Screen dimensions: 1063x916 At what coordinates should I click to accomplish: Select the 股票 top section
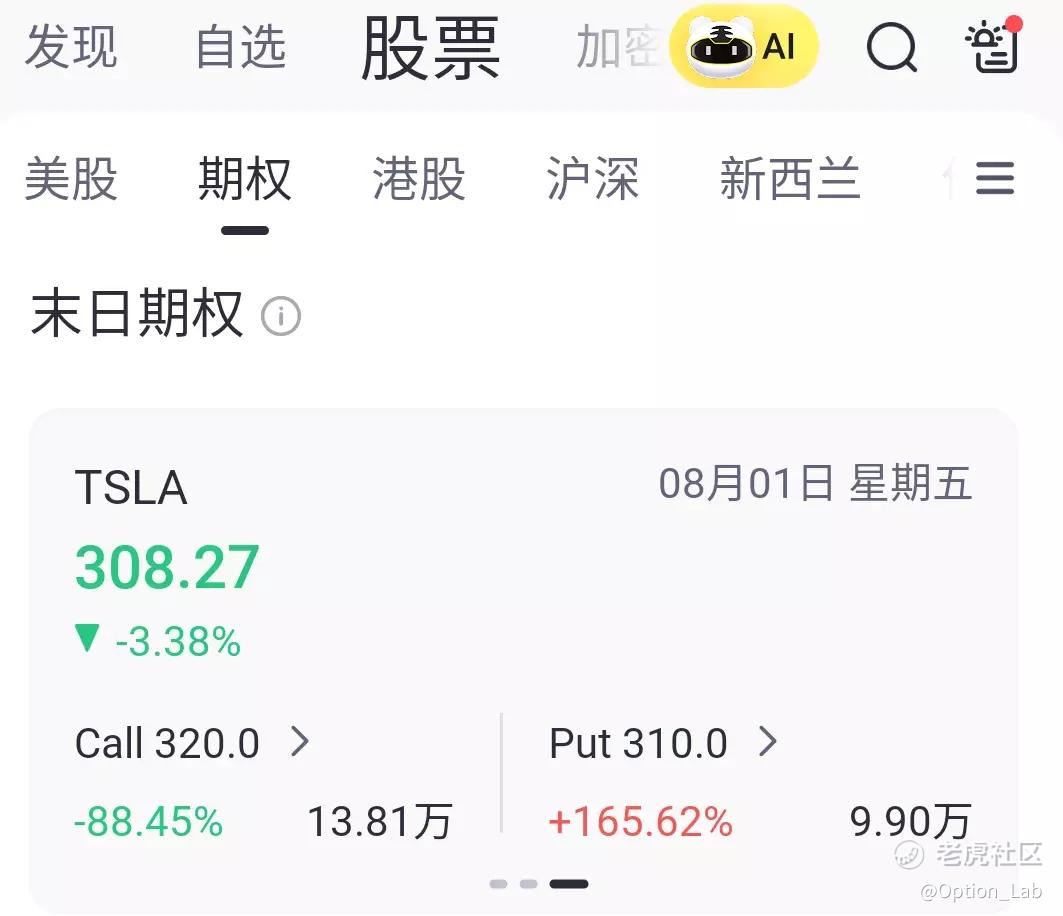coord(430,49)
